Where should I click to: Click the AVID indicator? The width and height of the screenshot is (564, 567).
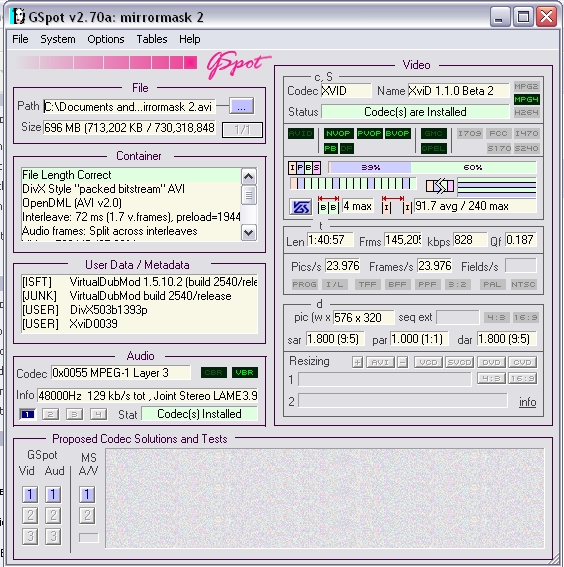click(x=300, y=133)
